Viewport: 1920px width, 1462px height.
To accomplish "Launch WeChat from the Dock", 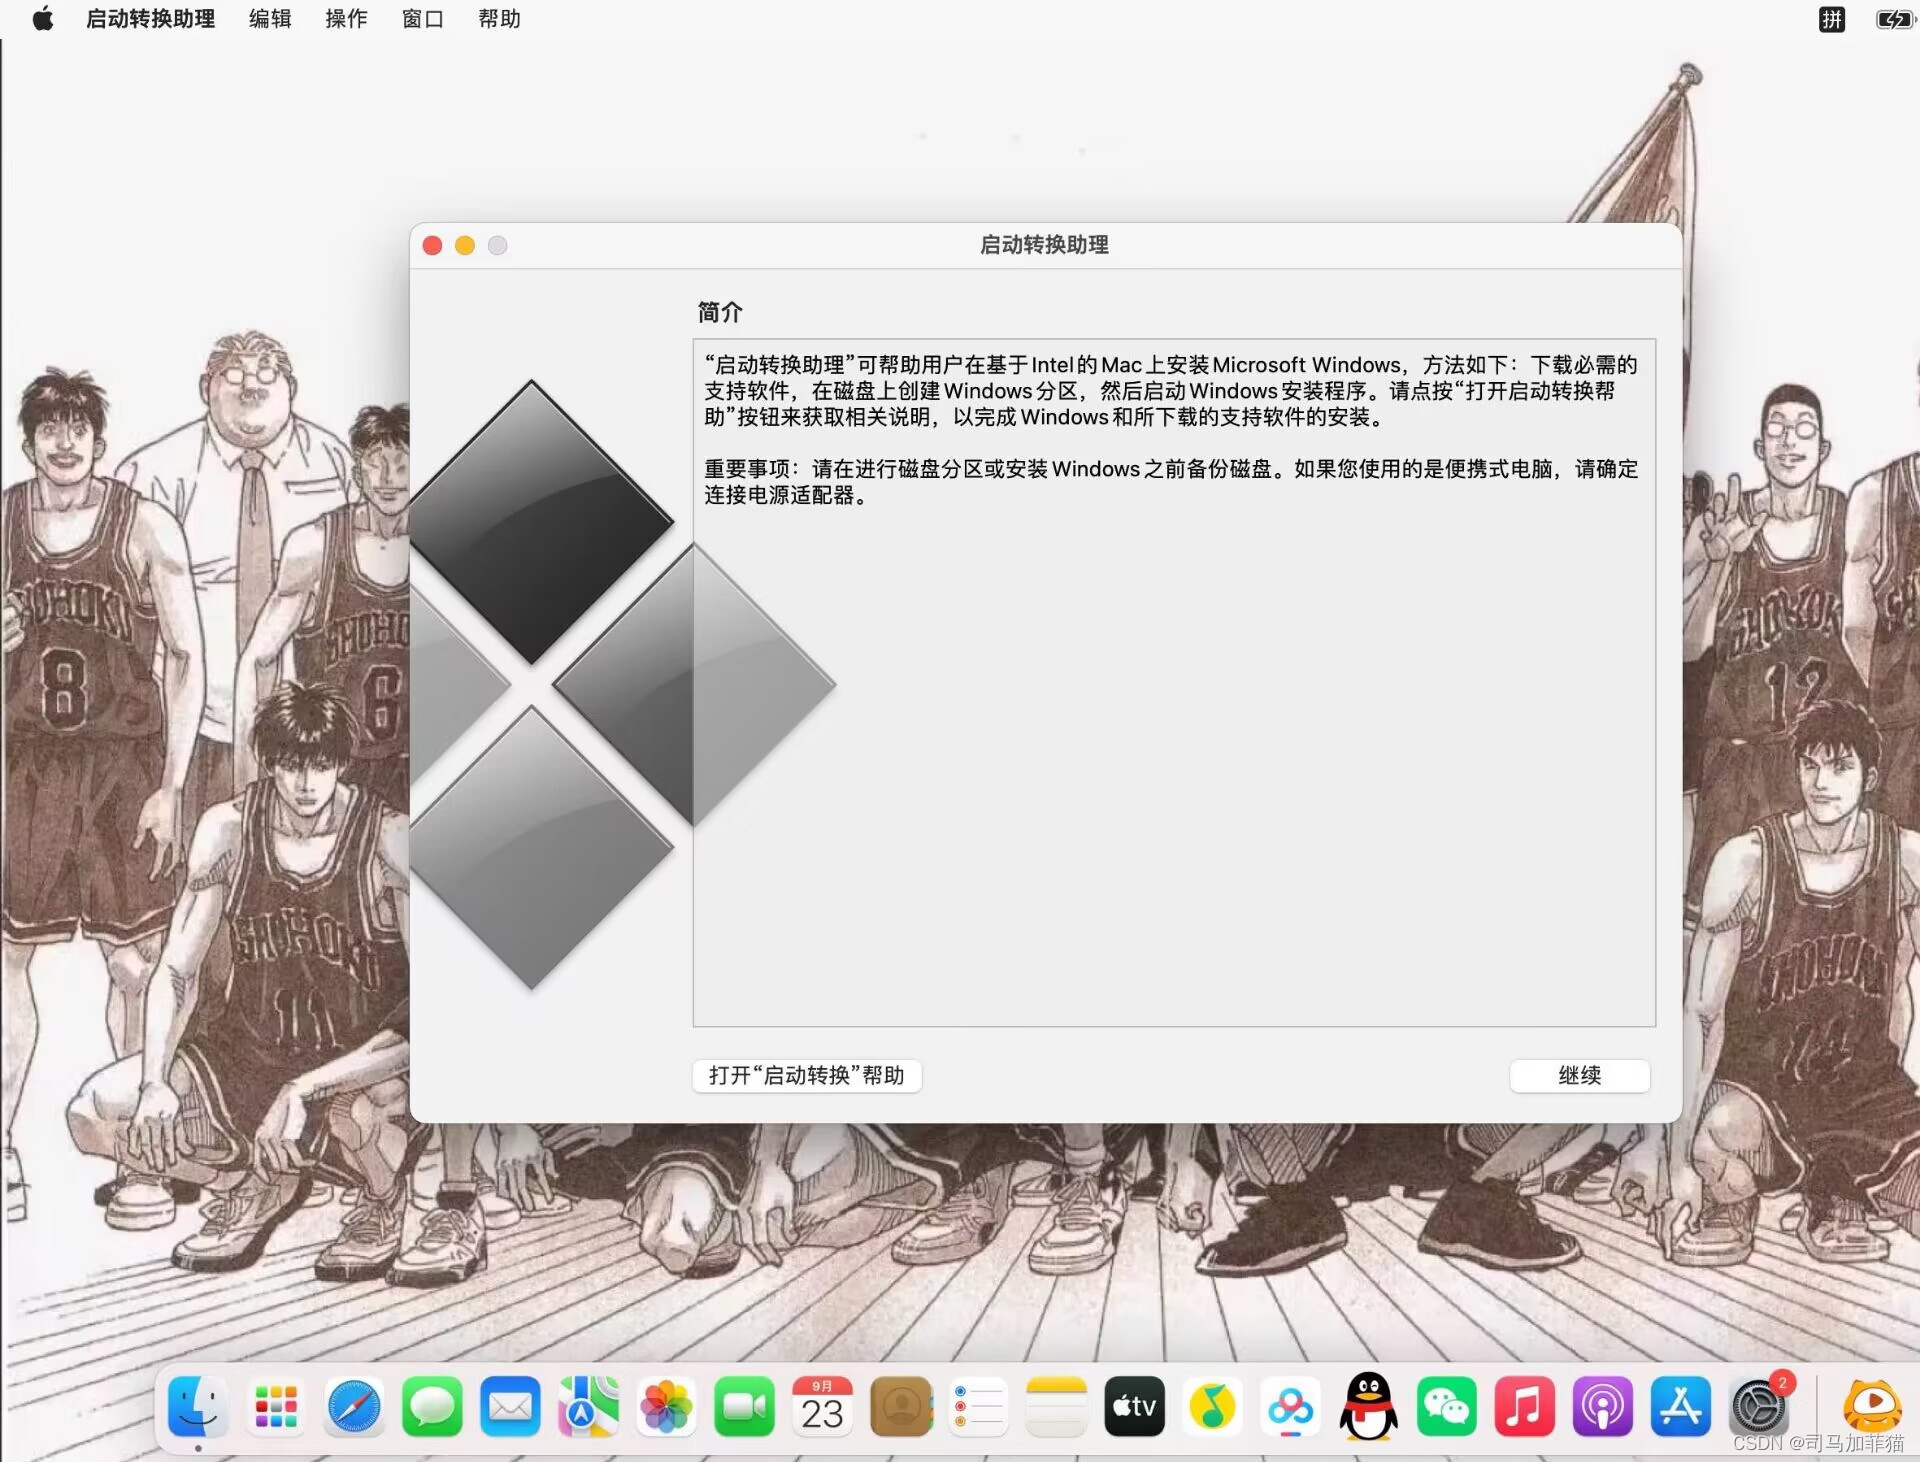I will point(1446,1407).
